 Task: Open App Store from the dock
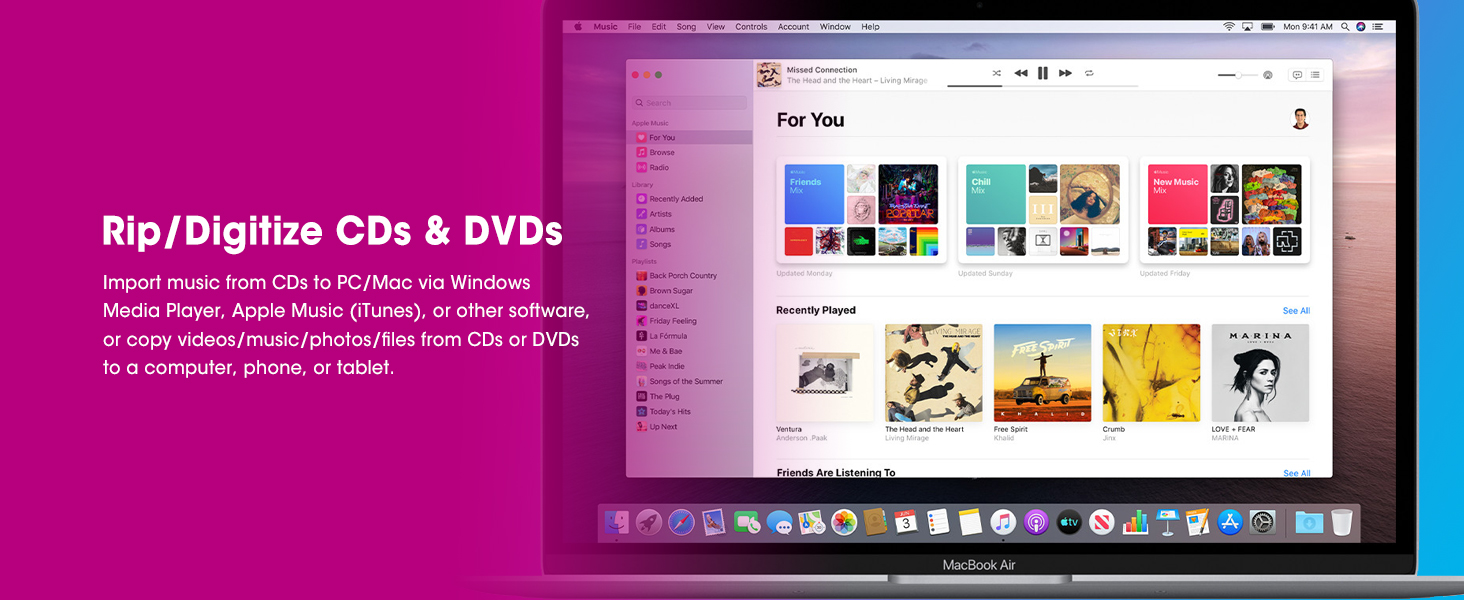1230,522
